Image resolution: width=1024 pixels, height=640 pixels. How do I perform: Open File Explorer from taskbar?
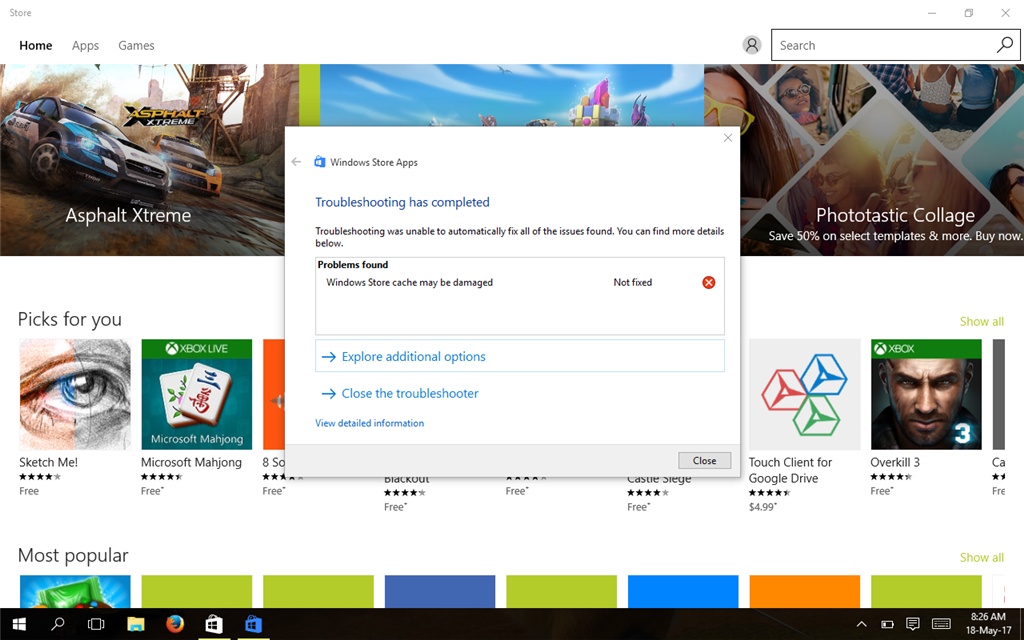(135, 624)
